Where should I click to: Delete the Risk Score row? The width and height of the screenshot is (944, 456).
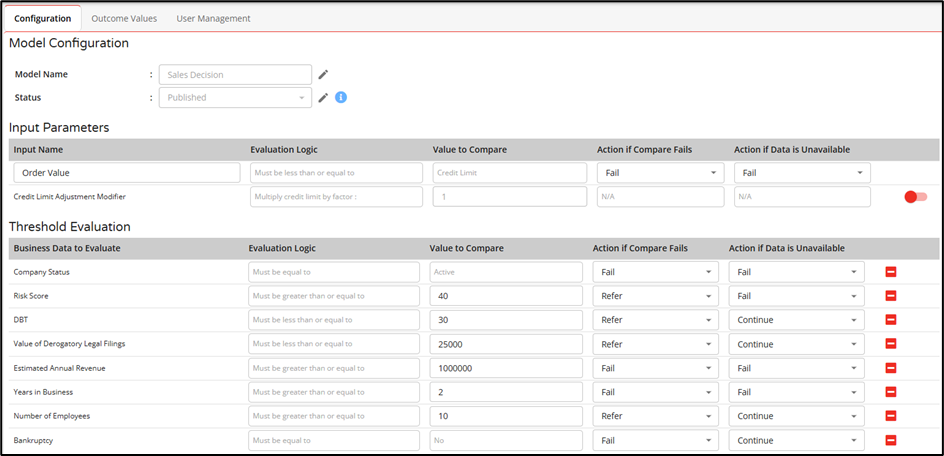(x=890, y=296)
